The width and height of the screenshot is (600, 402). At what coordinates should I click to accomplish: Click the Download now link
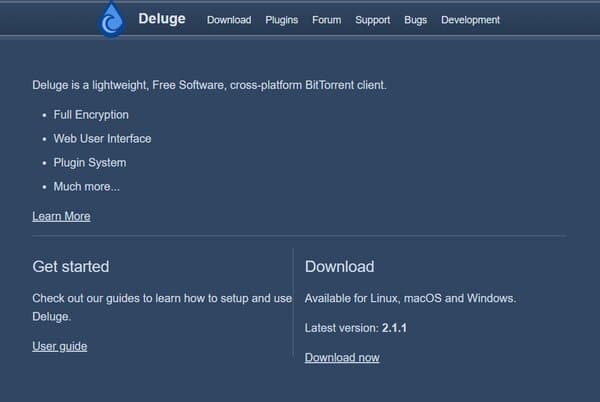[342, 358]
